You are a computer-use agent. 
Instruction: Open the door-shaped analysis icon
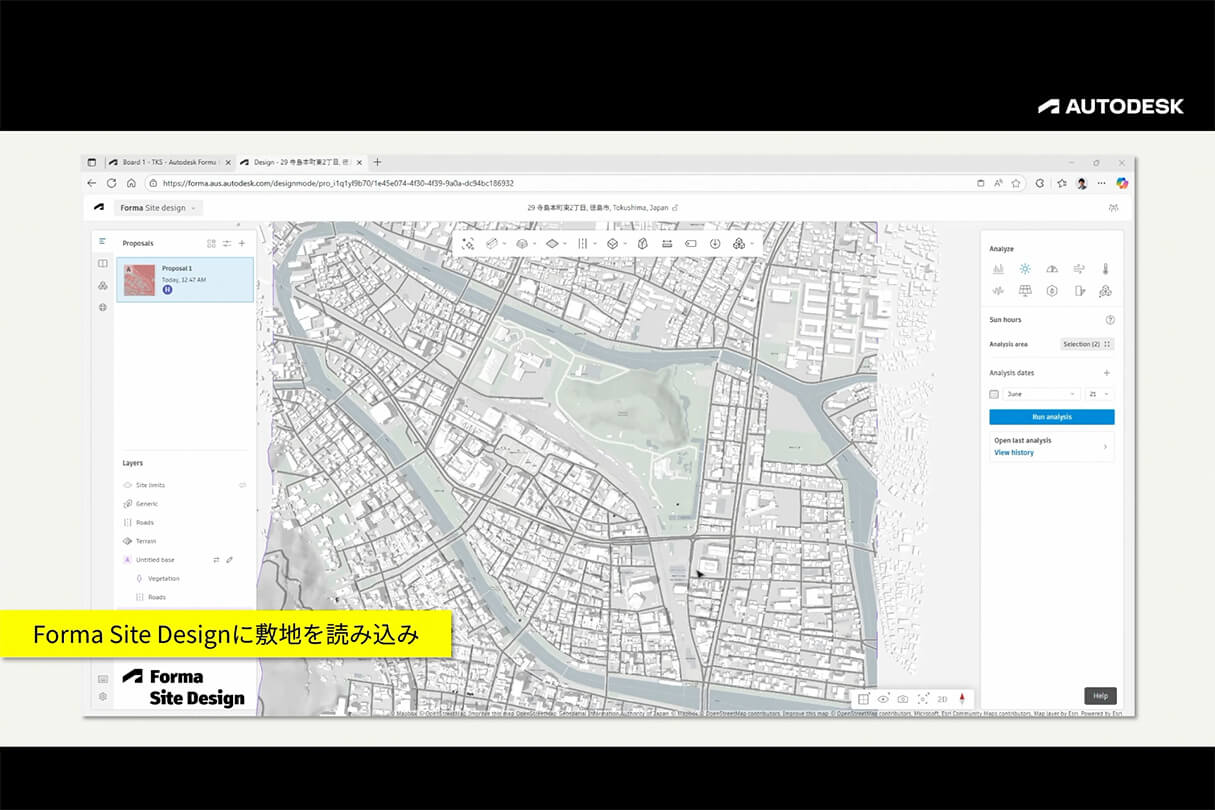click(1079, 291)
